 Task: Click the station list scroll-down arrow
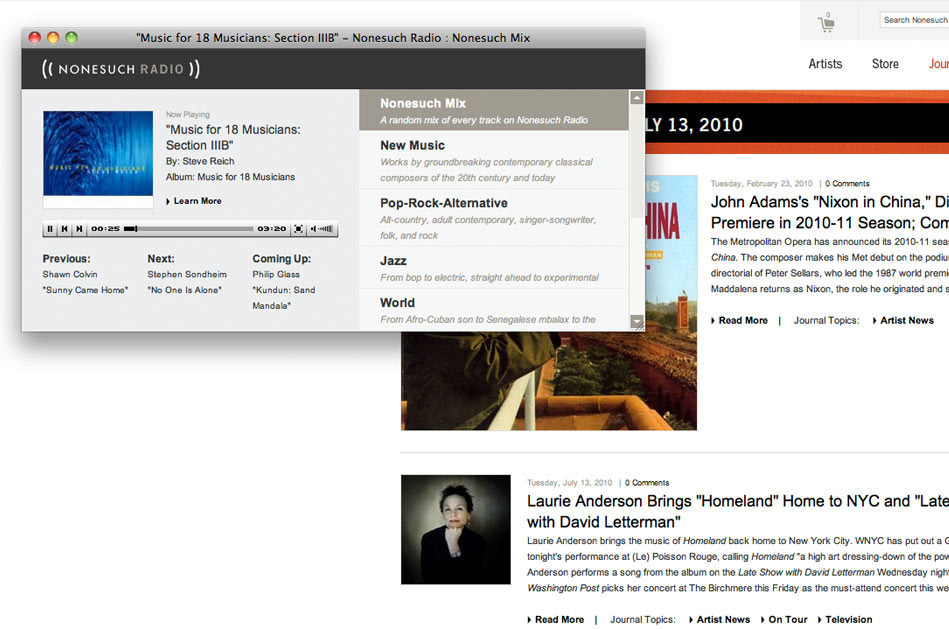[637, 321]
